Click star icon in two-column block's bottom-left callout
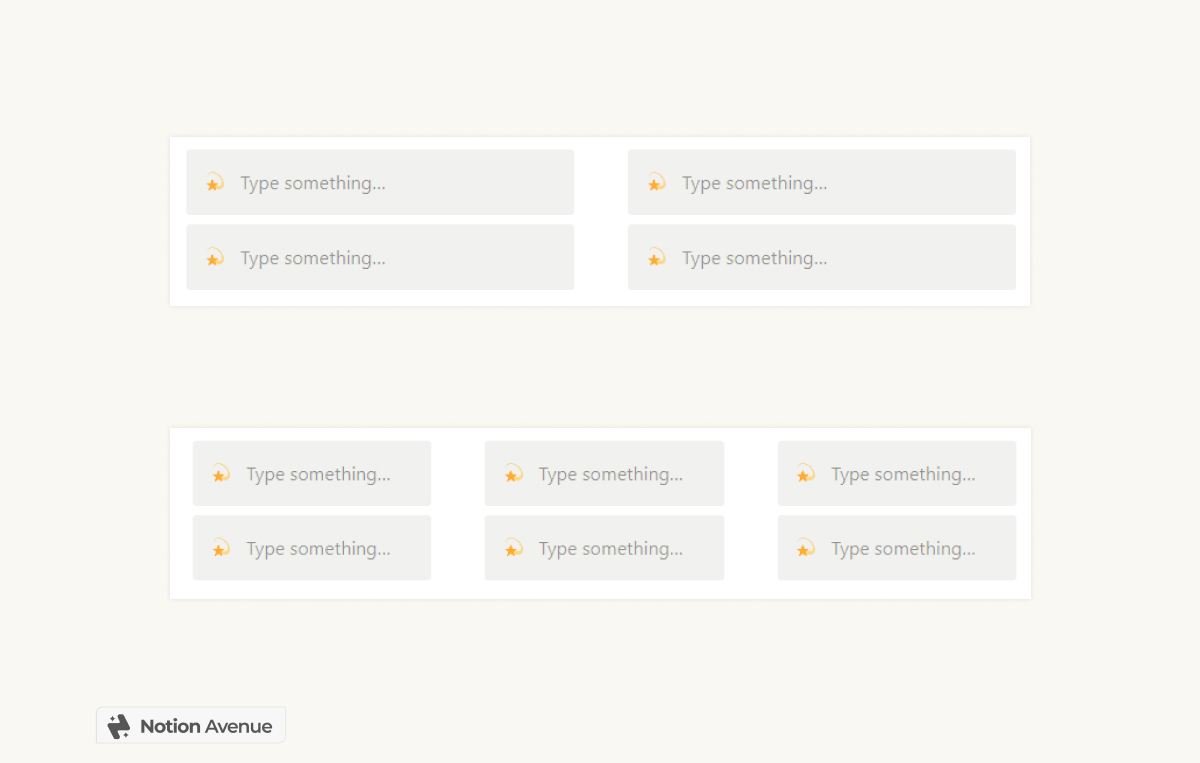 coord(214,258)
